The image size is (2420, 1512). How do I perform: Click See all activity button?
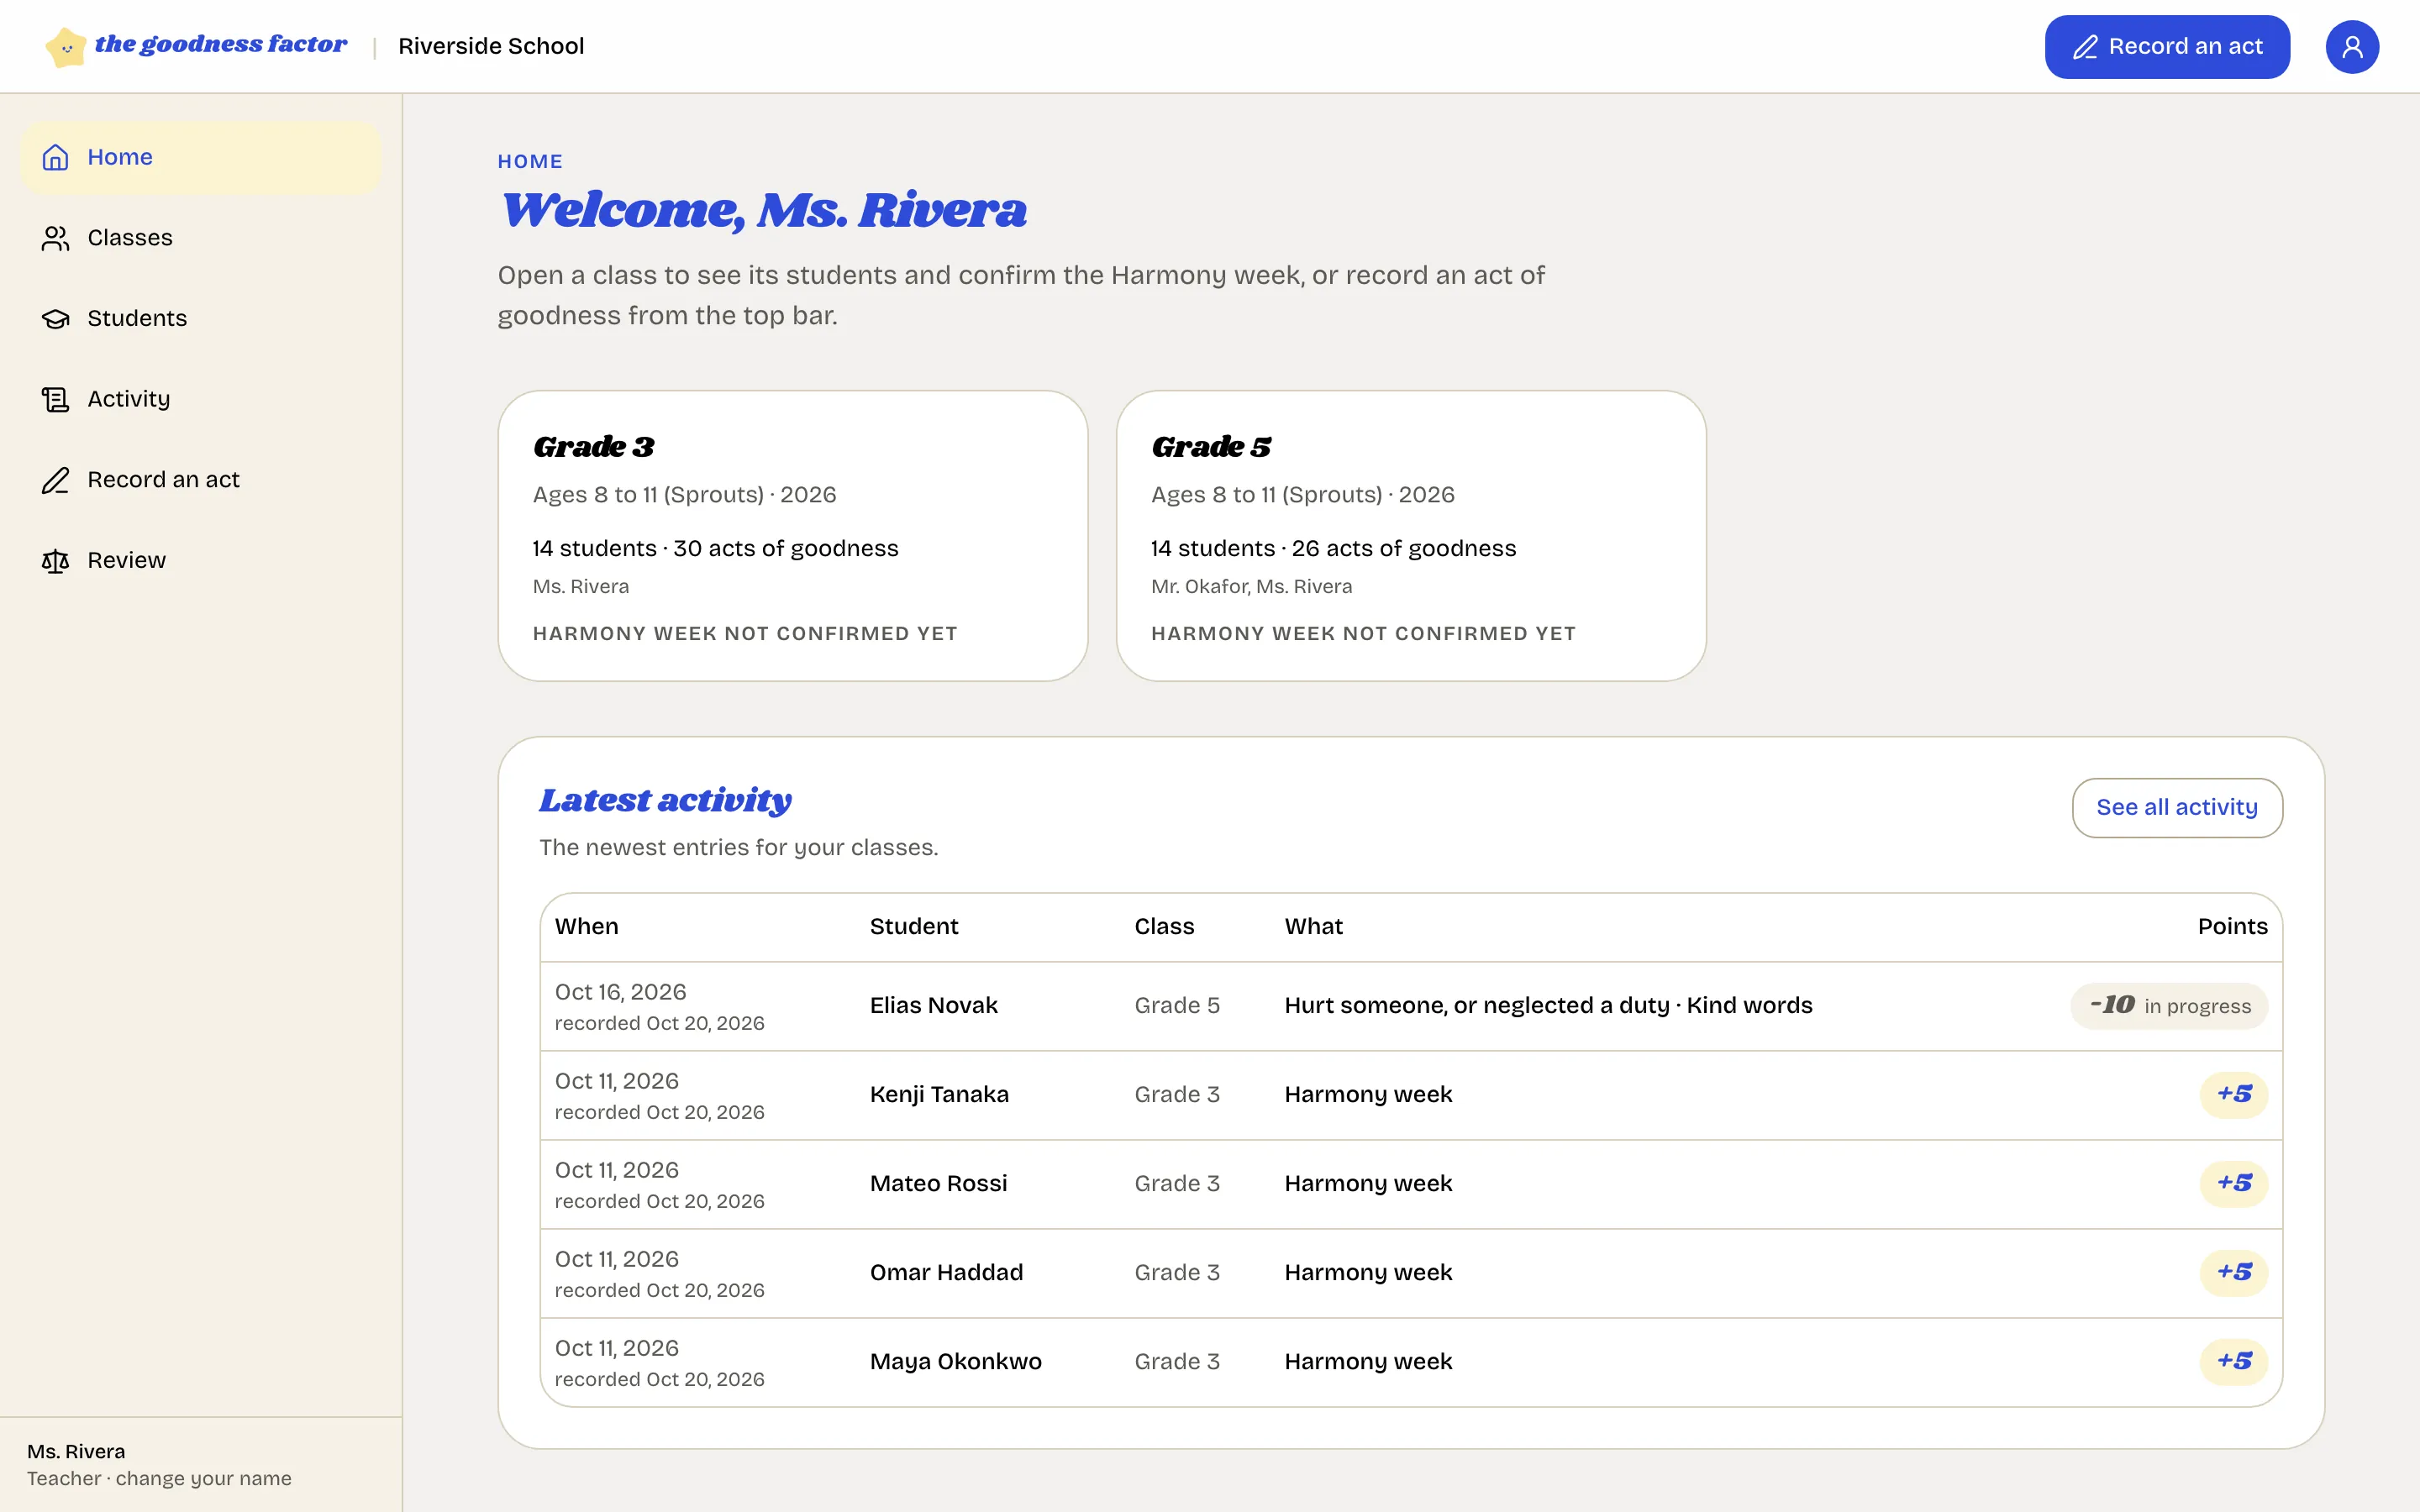pos(2177,807)
